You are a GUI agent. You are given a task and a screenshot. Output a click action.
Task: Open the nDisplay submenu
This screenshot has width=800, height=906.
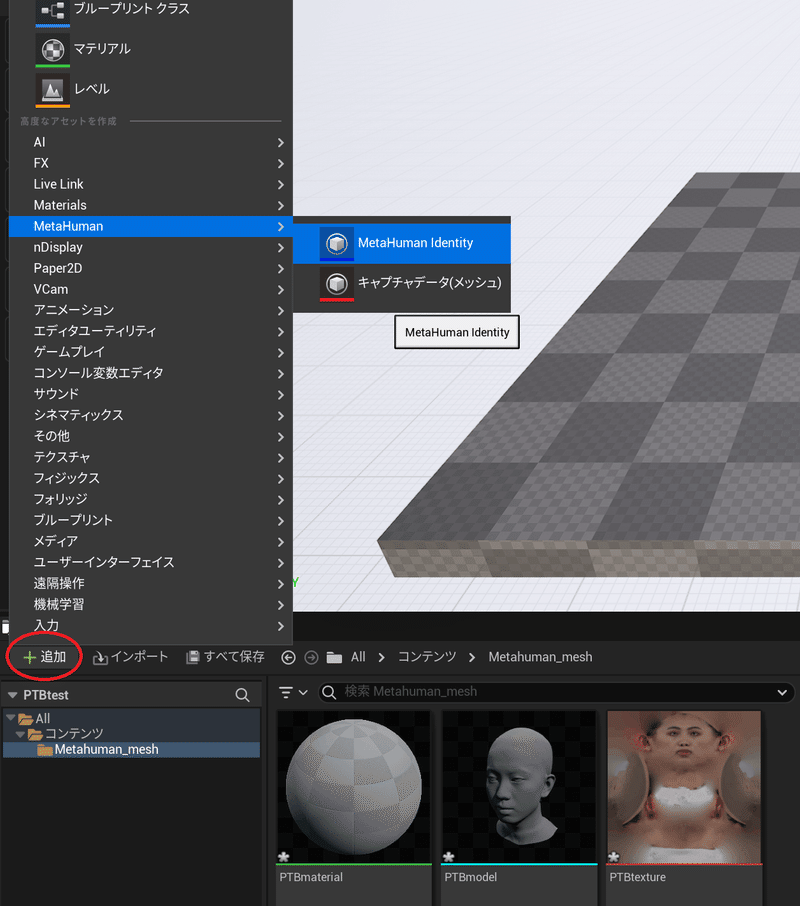tap(151, 247)
